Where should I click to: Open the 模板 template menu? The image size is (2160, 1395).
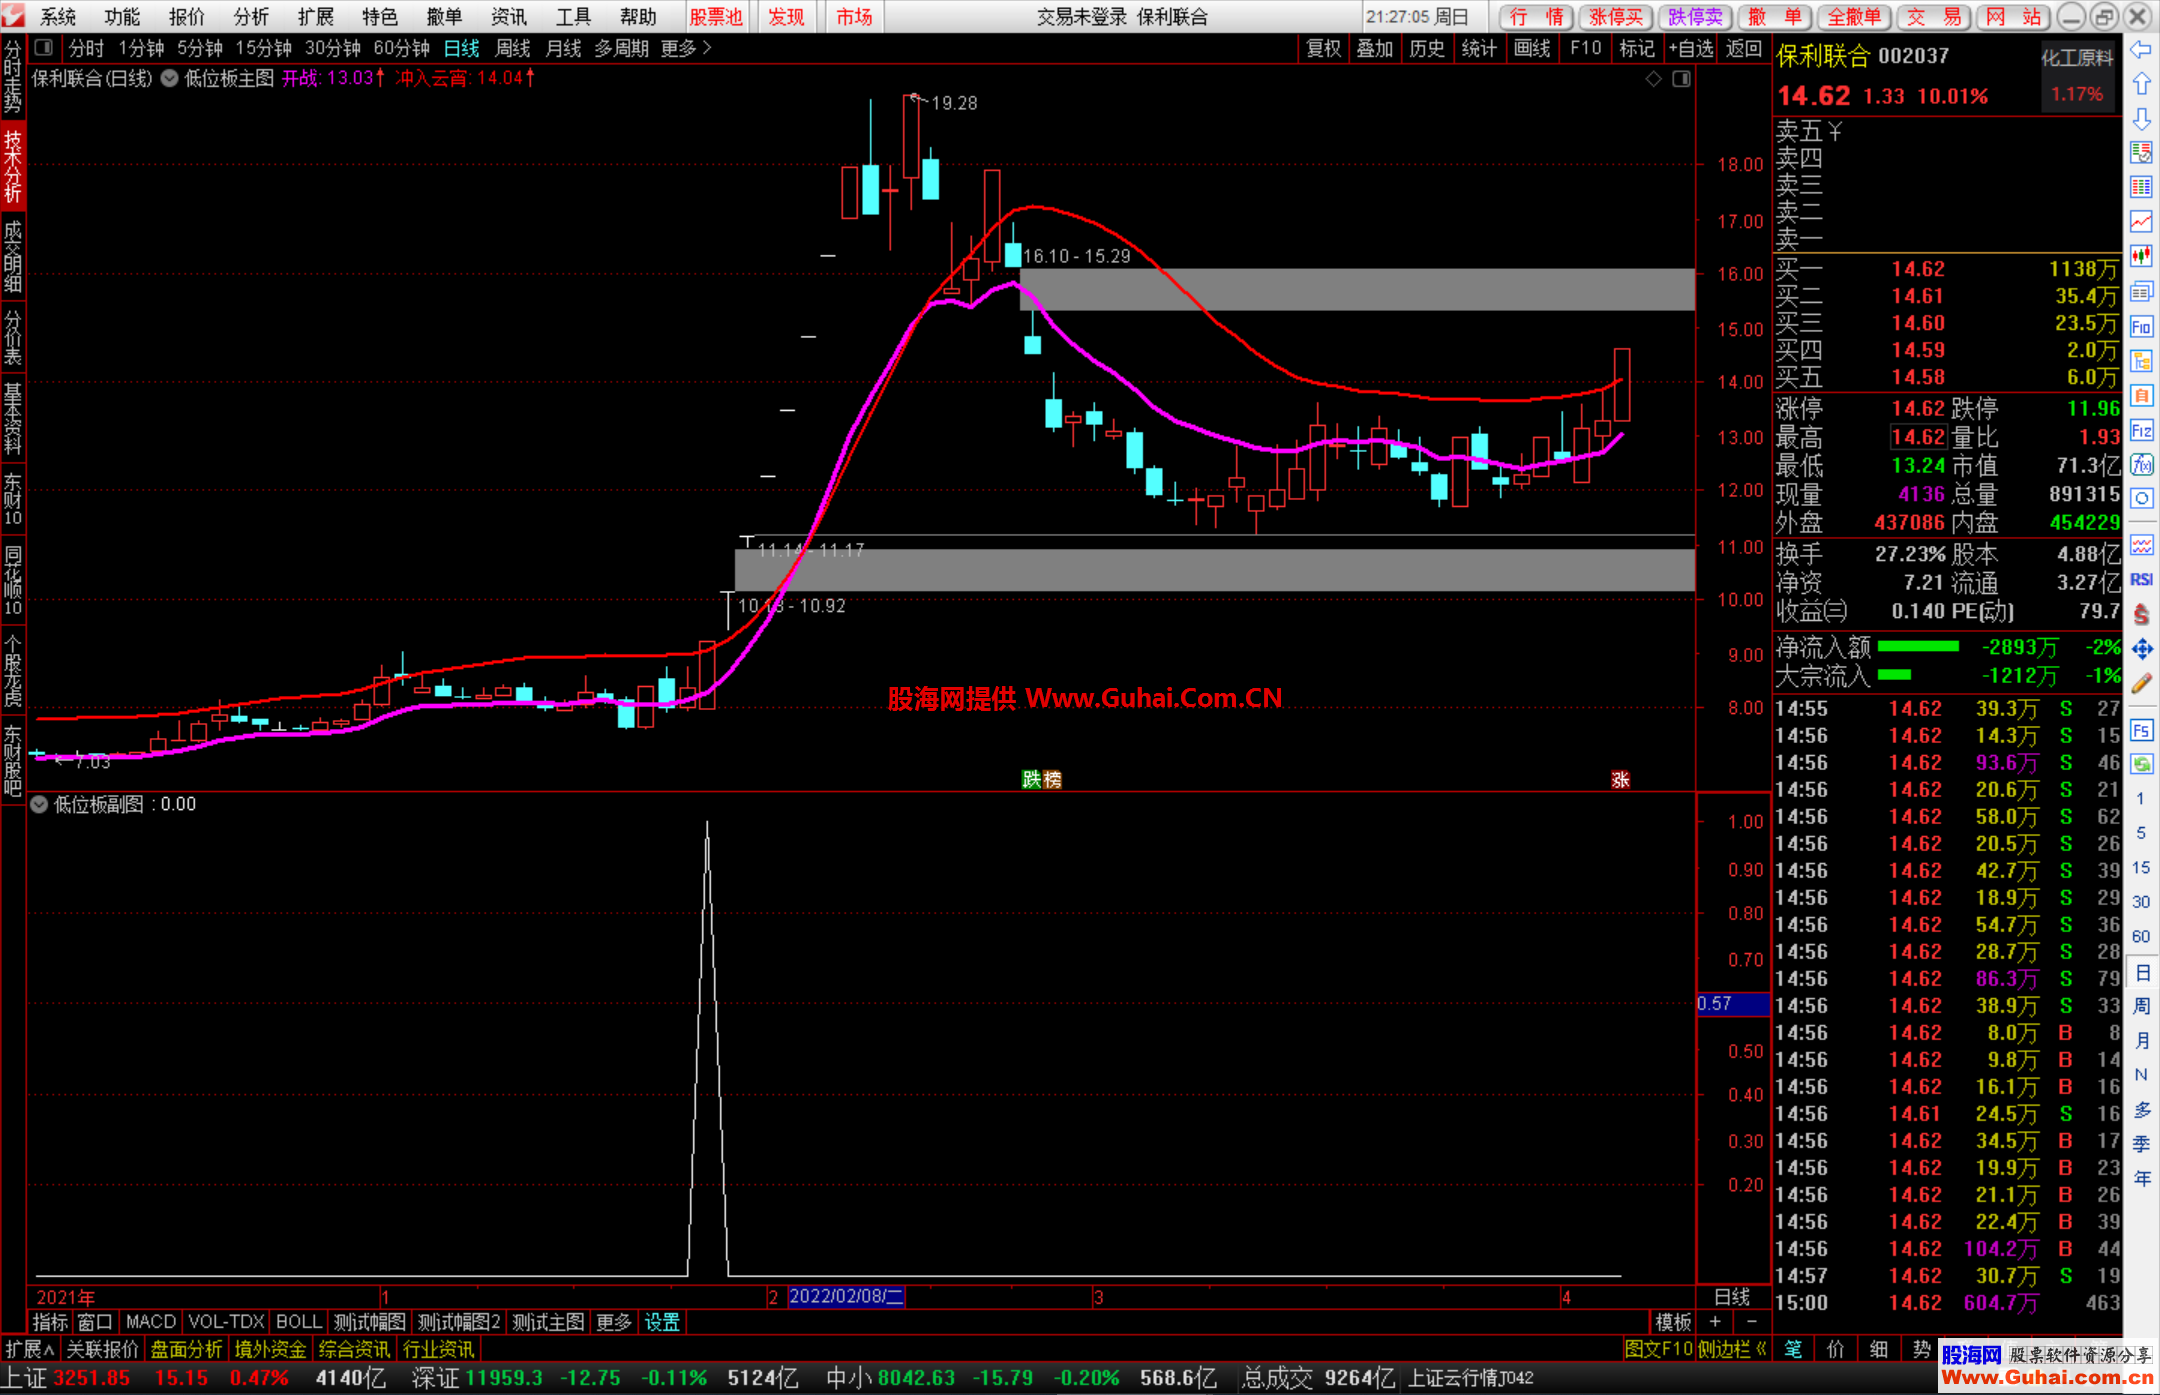1673,1322
